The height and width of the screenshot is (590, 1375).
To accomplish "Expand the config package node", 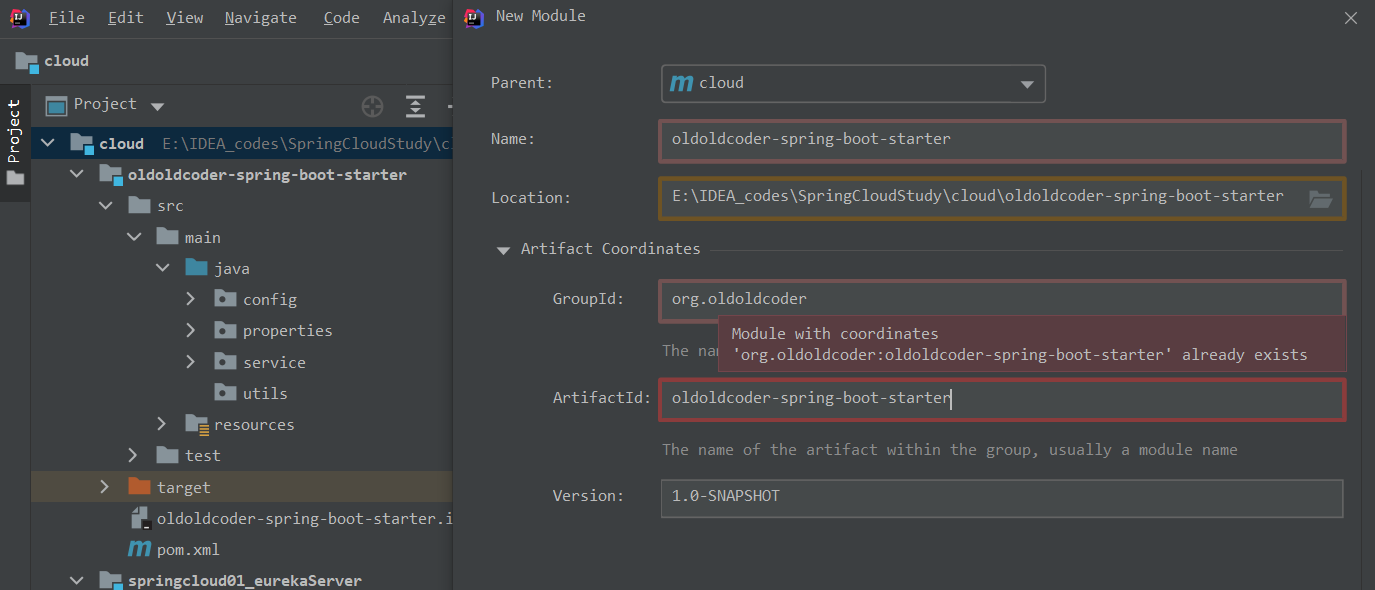I will tap(191, 299).
